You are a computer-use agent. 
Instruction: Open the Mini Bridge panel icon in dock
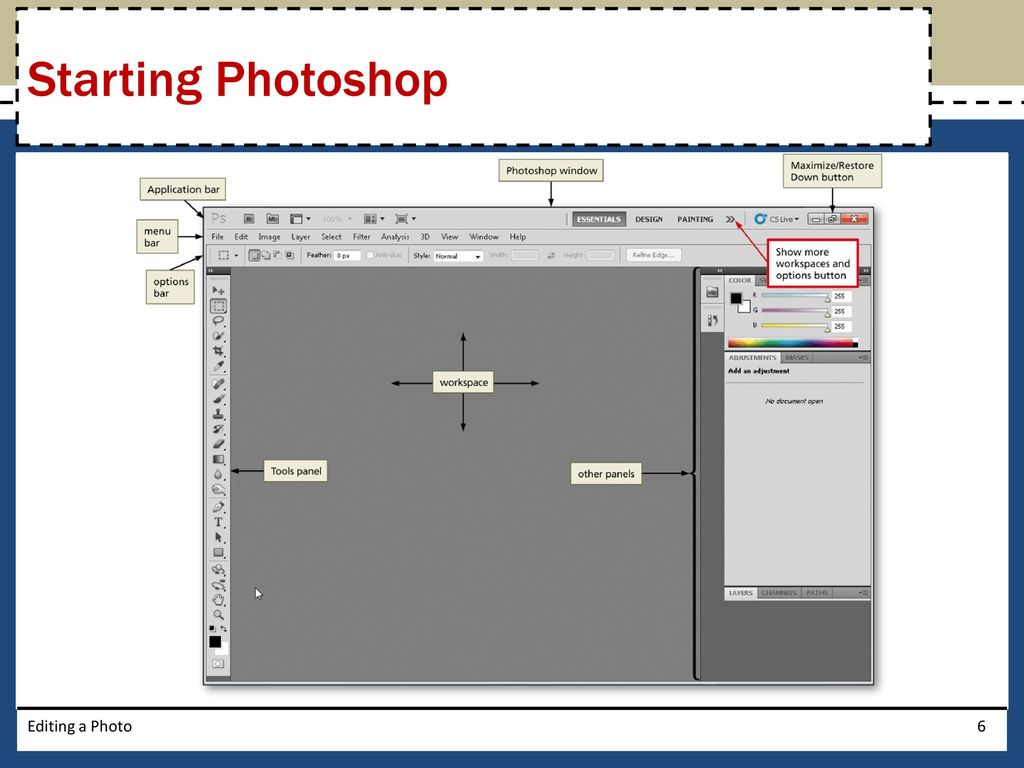tap(712, 292)
